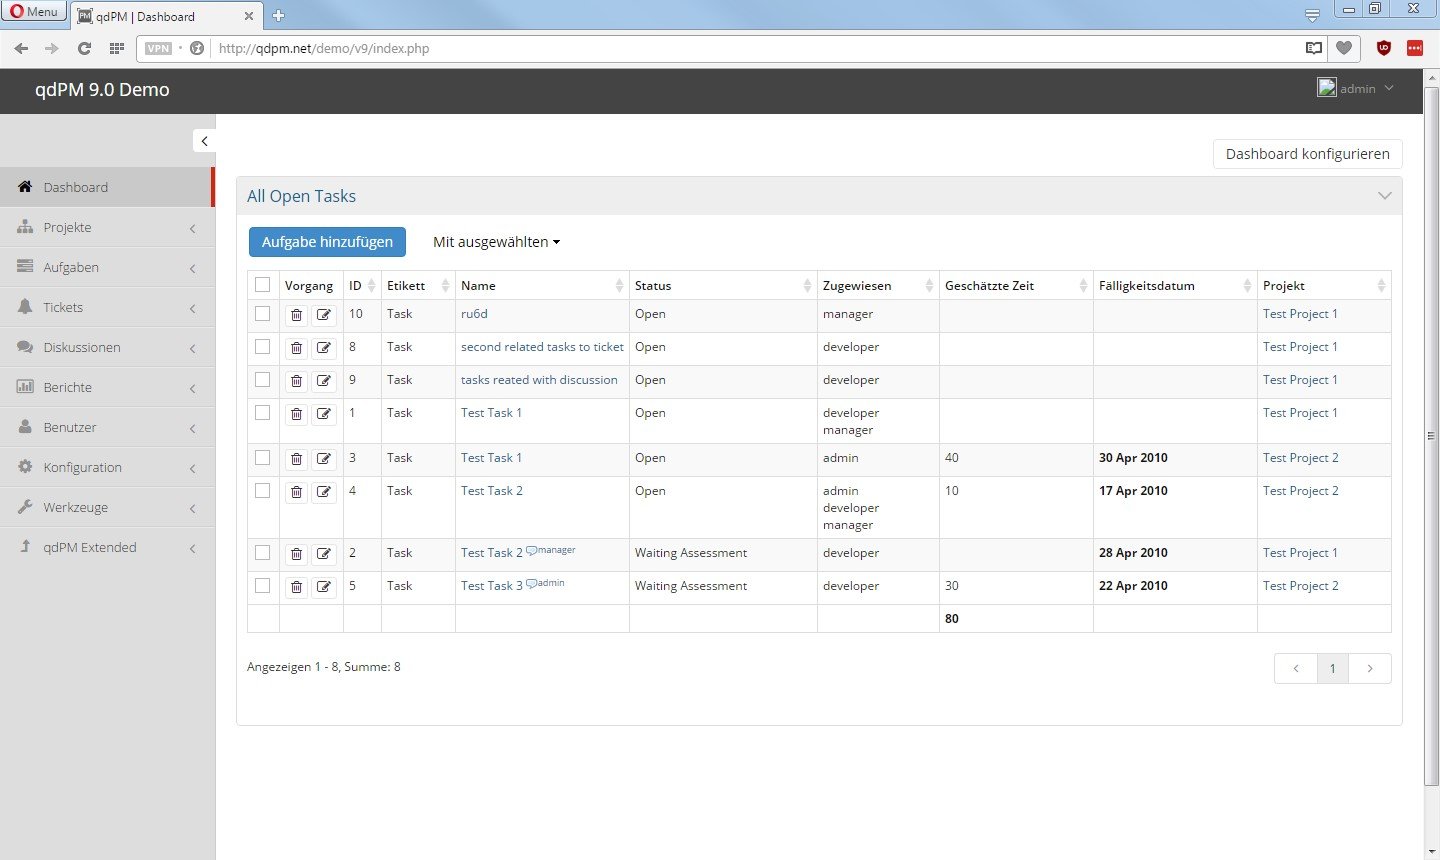Expand the Berichte sidebar menu

107,387
